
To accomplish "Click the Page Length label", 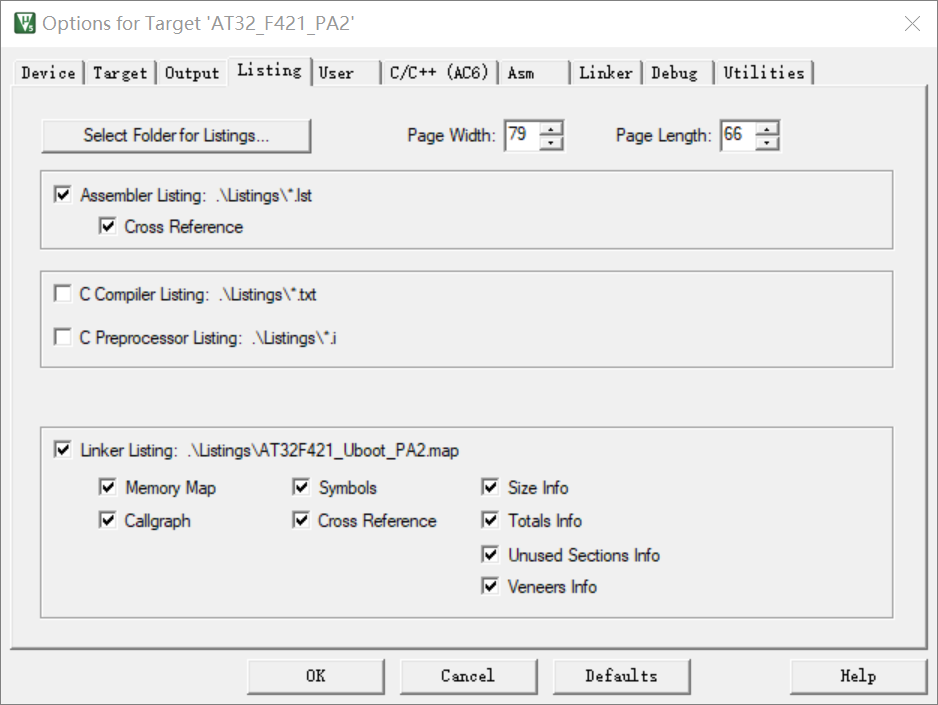I will click(x=663, y=136).
